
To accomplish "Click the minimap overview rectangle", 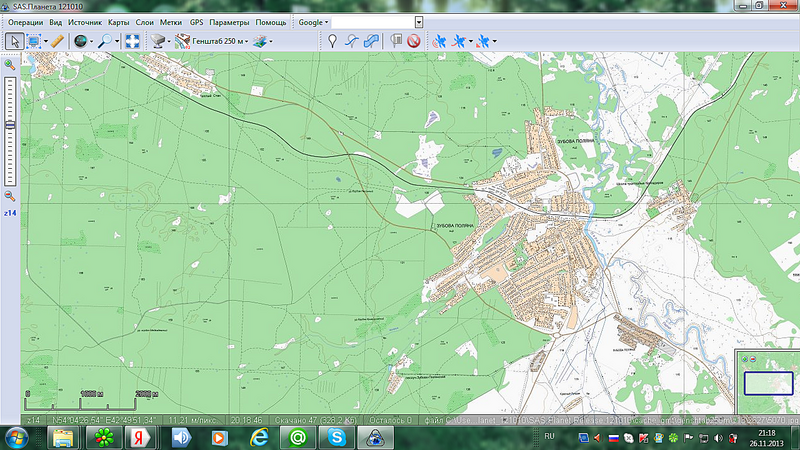I will point(768,383).
